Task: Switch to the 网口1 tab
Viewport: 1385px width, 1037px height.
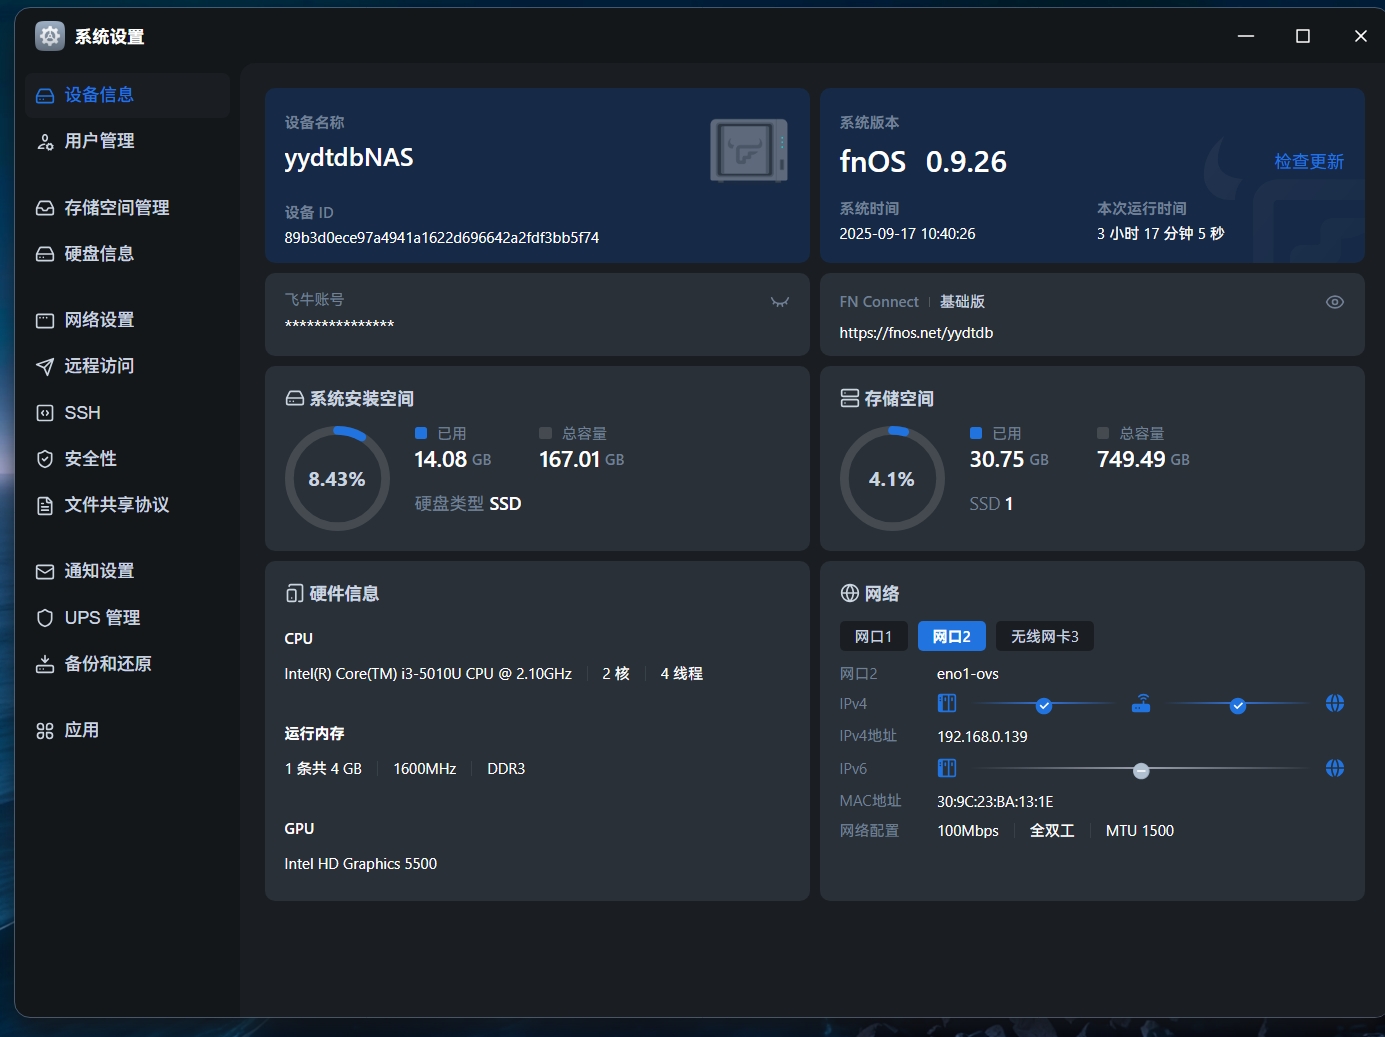Action: point(873,637)
